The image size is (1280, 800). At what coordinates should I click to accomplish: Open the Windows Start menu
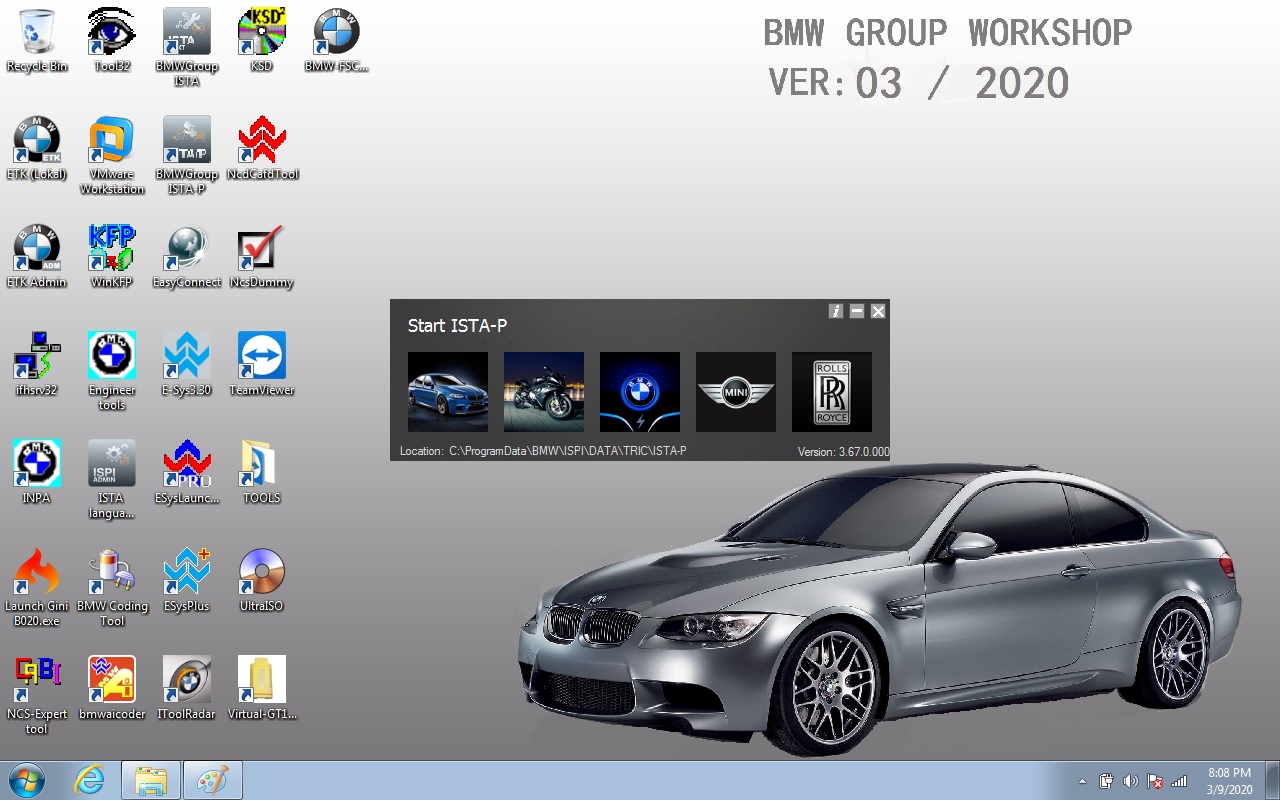(x=26, y=780)
